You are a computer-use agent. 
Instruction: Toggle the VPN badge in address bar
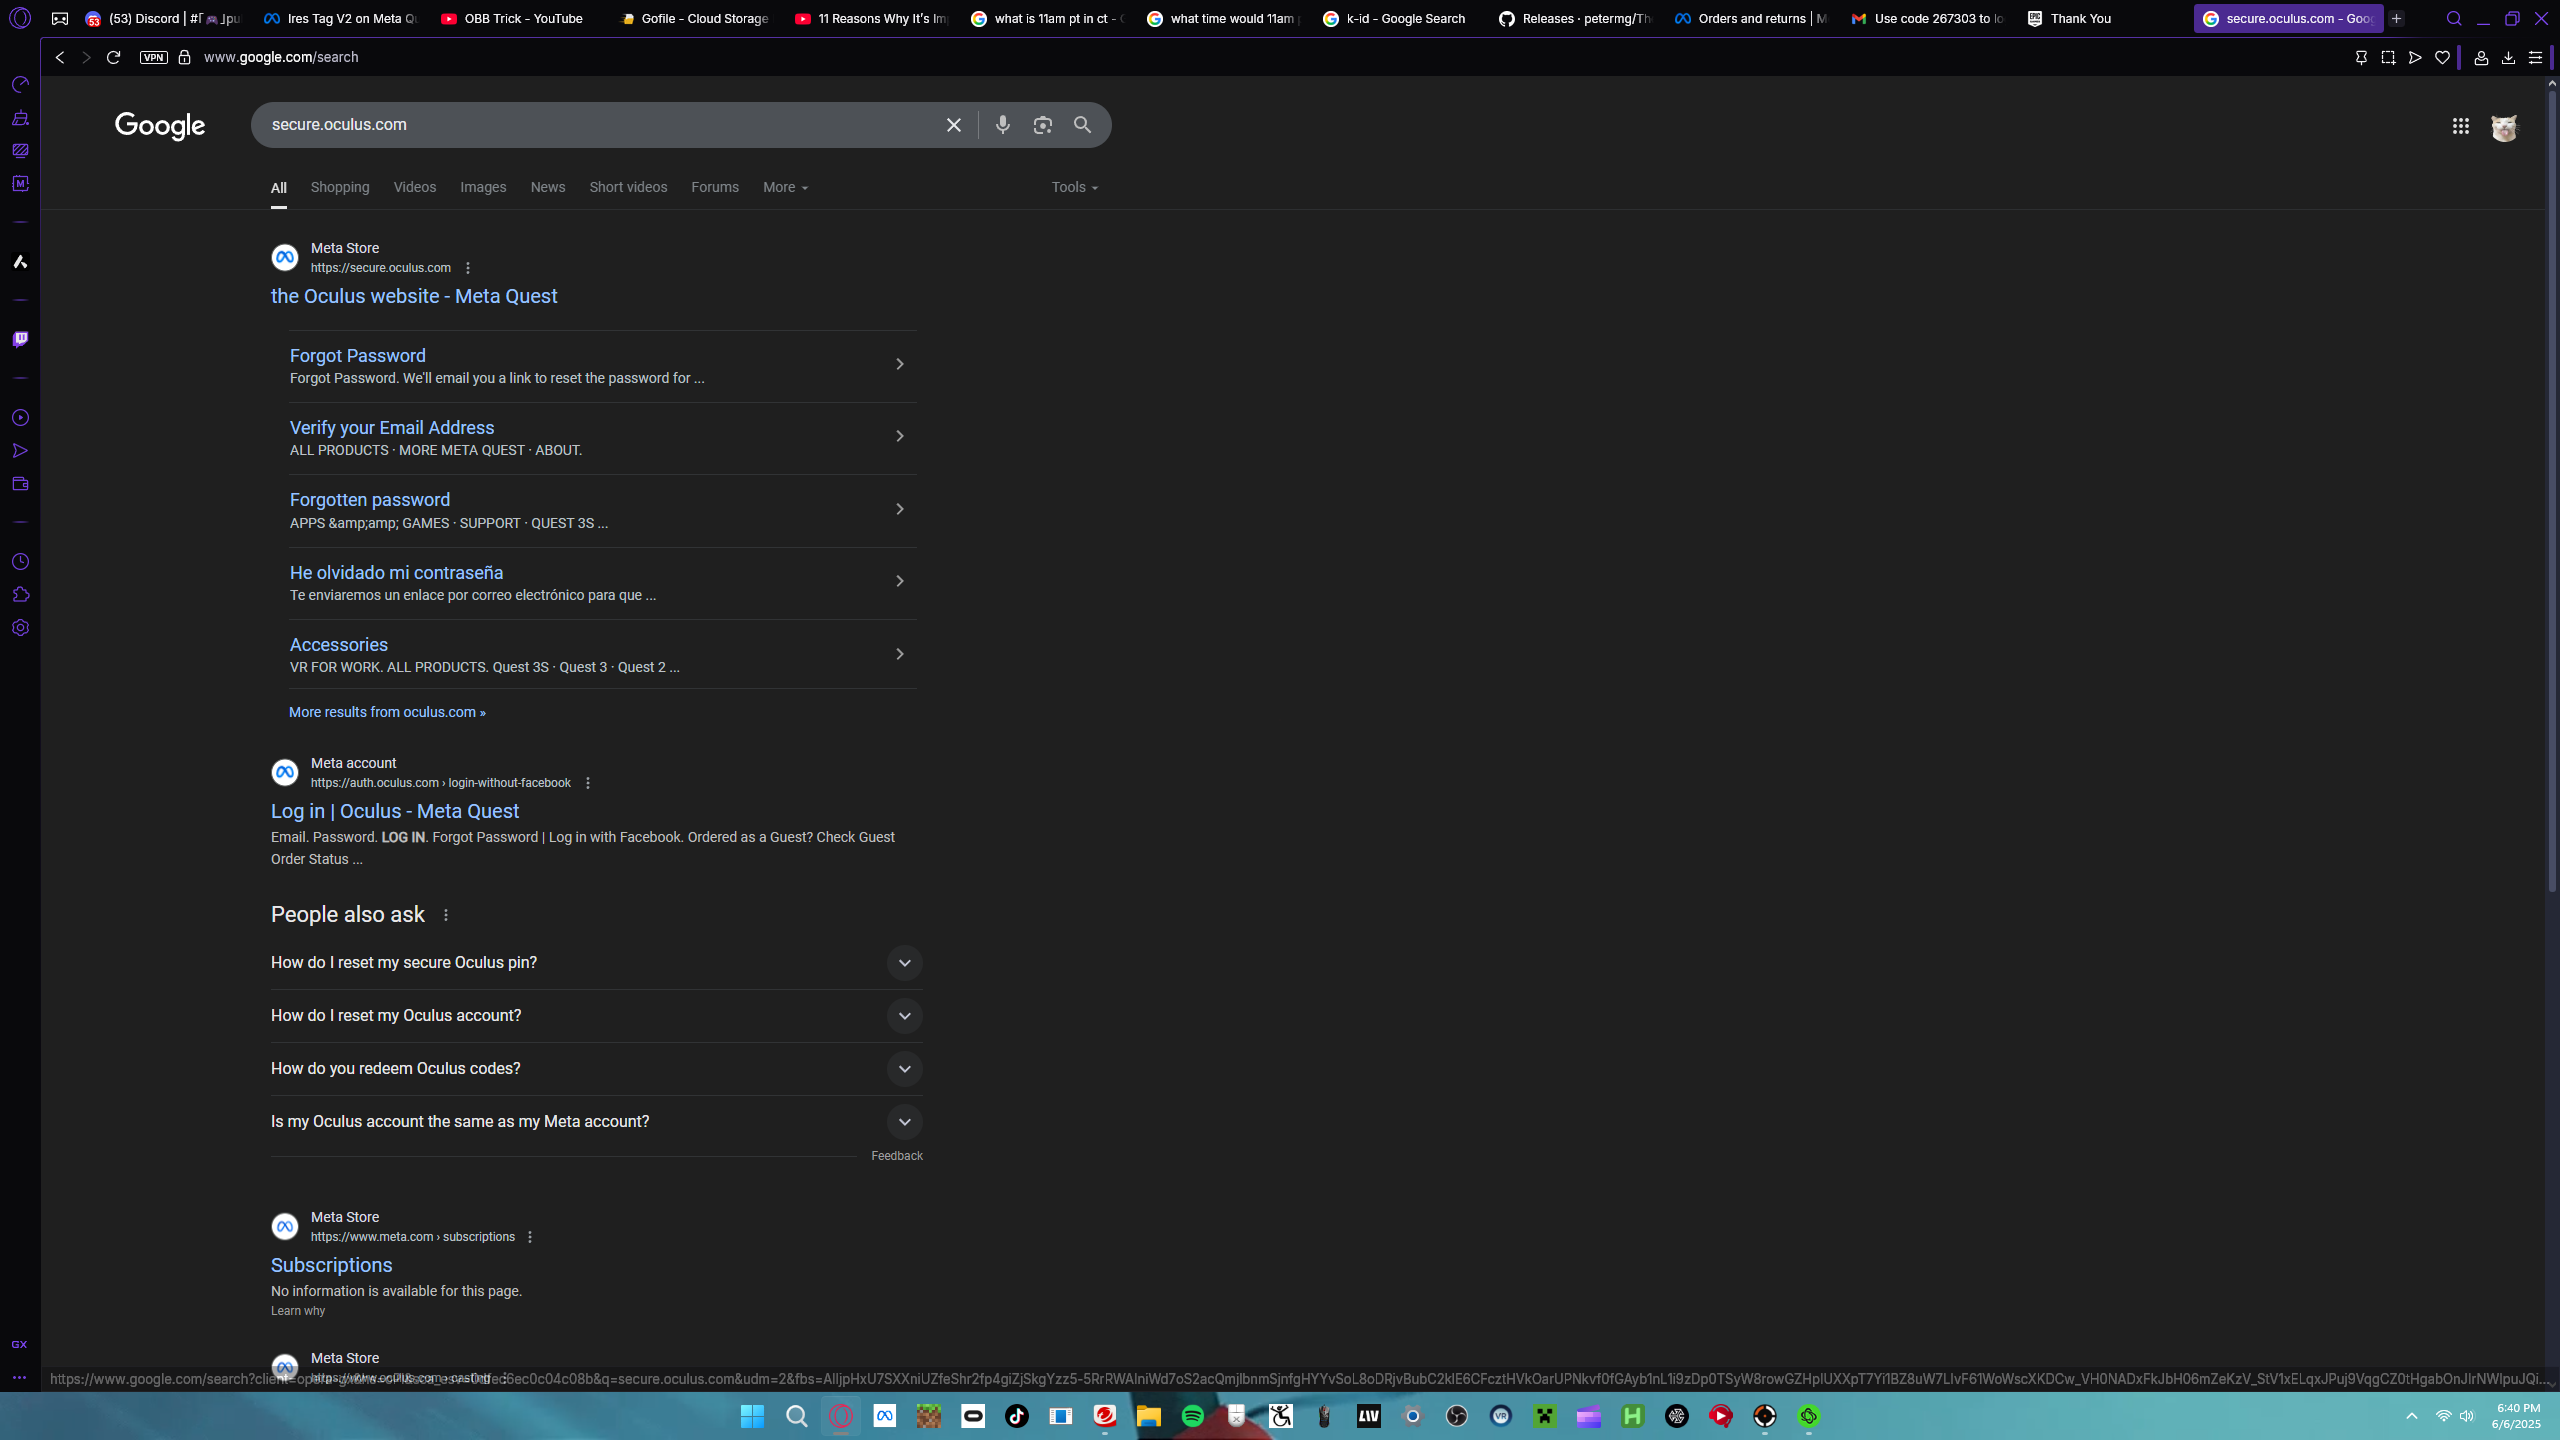(x=153, y=57)
